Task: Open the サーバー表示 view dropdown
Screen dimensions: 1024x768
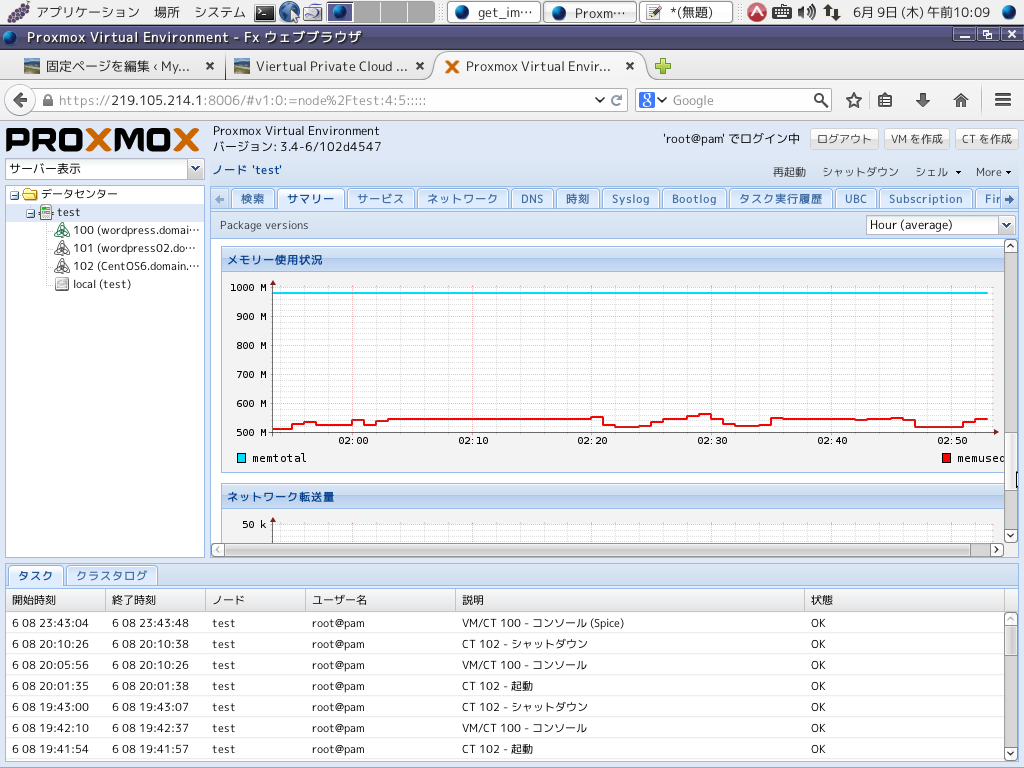Action: [x=194, y=169]
